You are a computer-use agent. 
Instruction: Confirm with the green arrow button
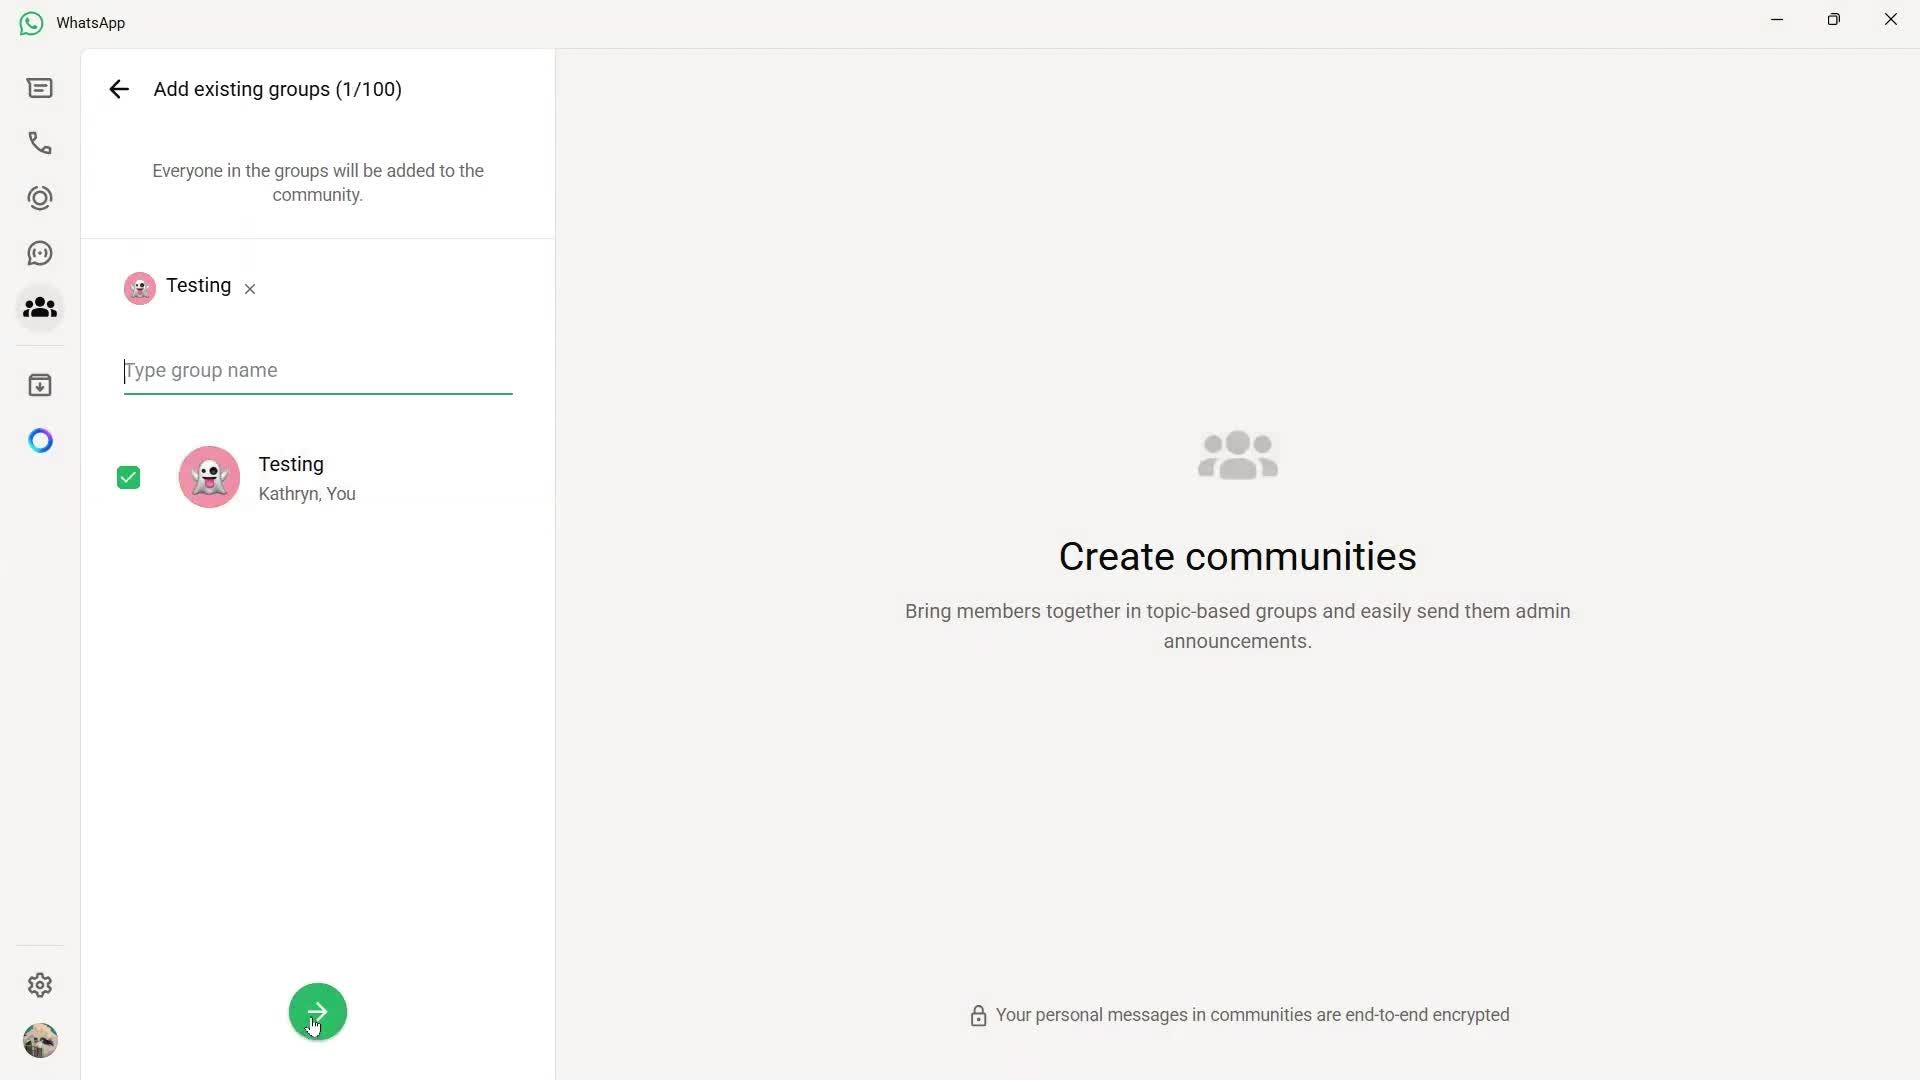[317, 1011]
